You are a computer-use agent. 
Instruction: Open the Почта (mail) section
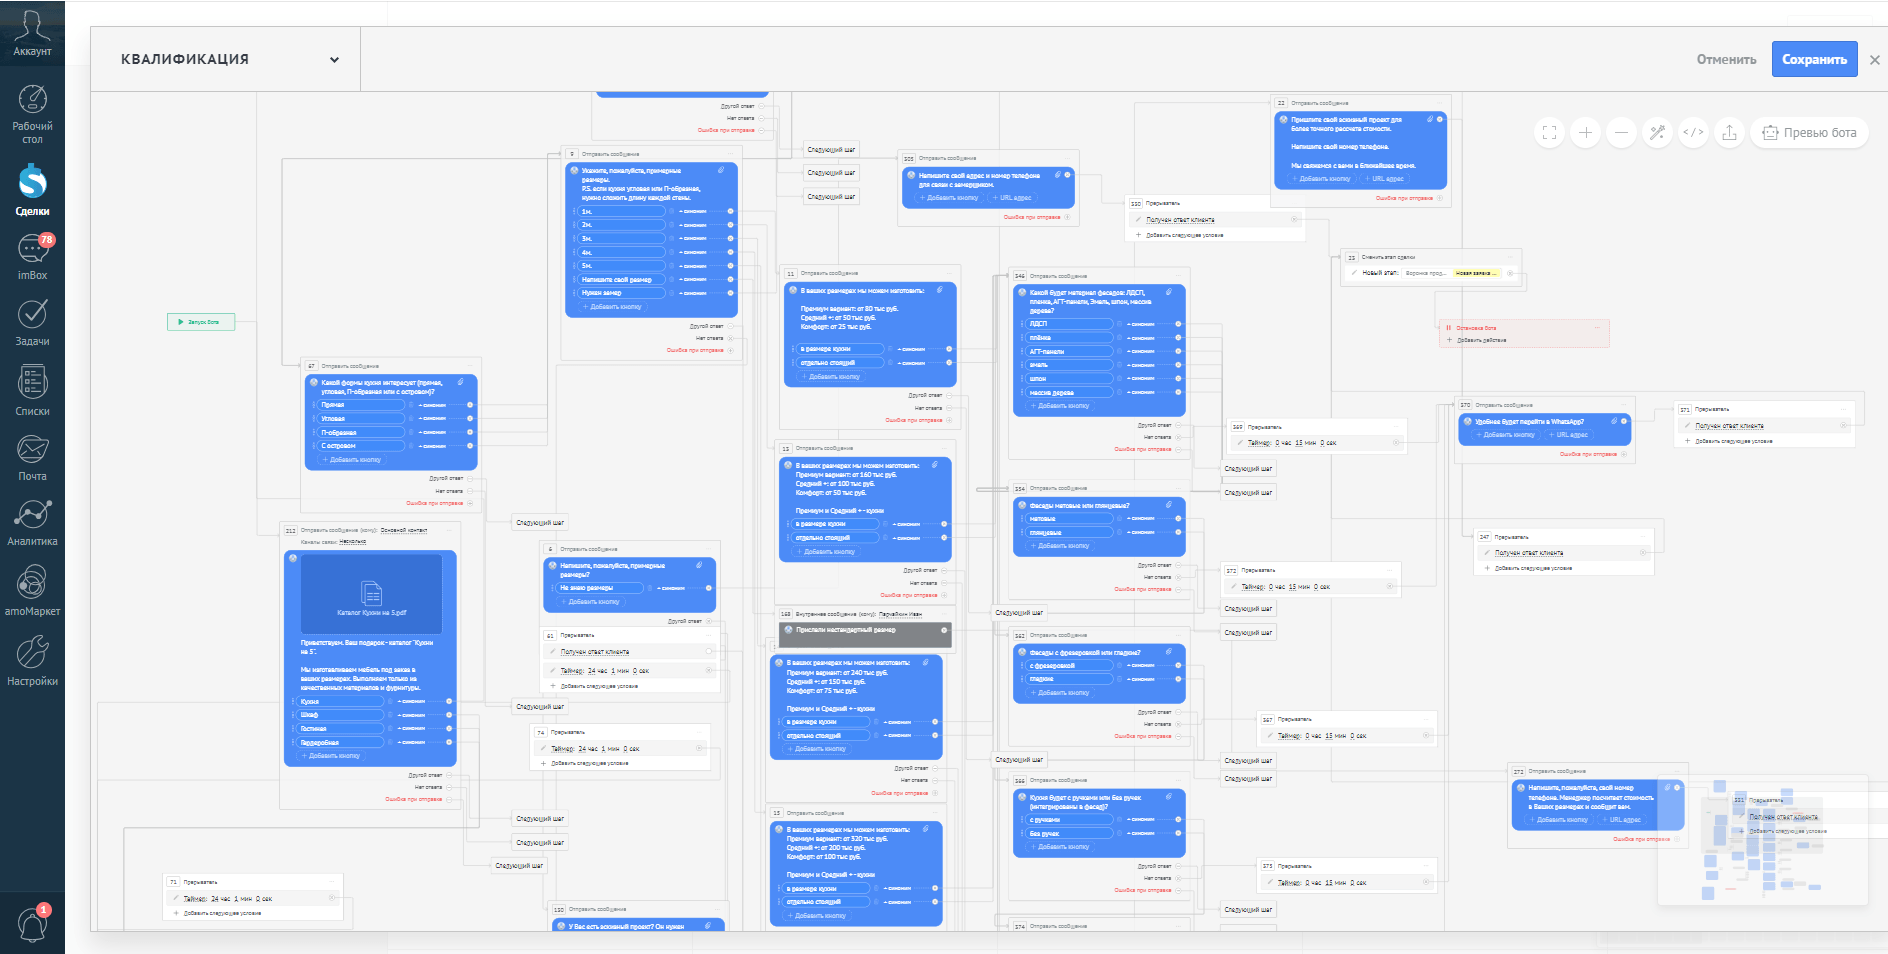coord(32,458)
